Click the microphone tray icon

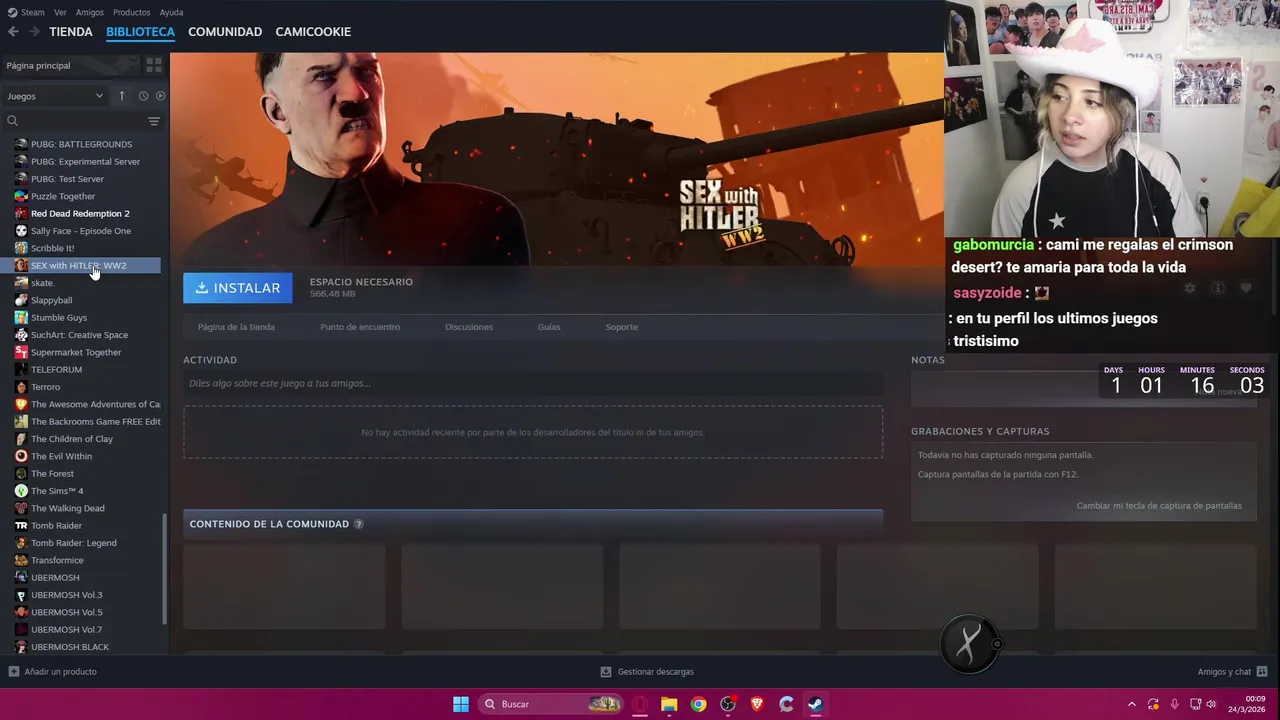click(1174, 704)
